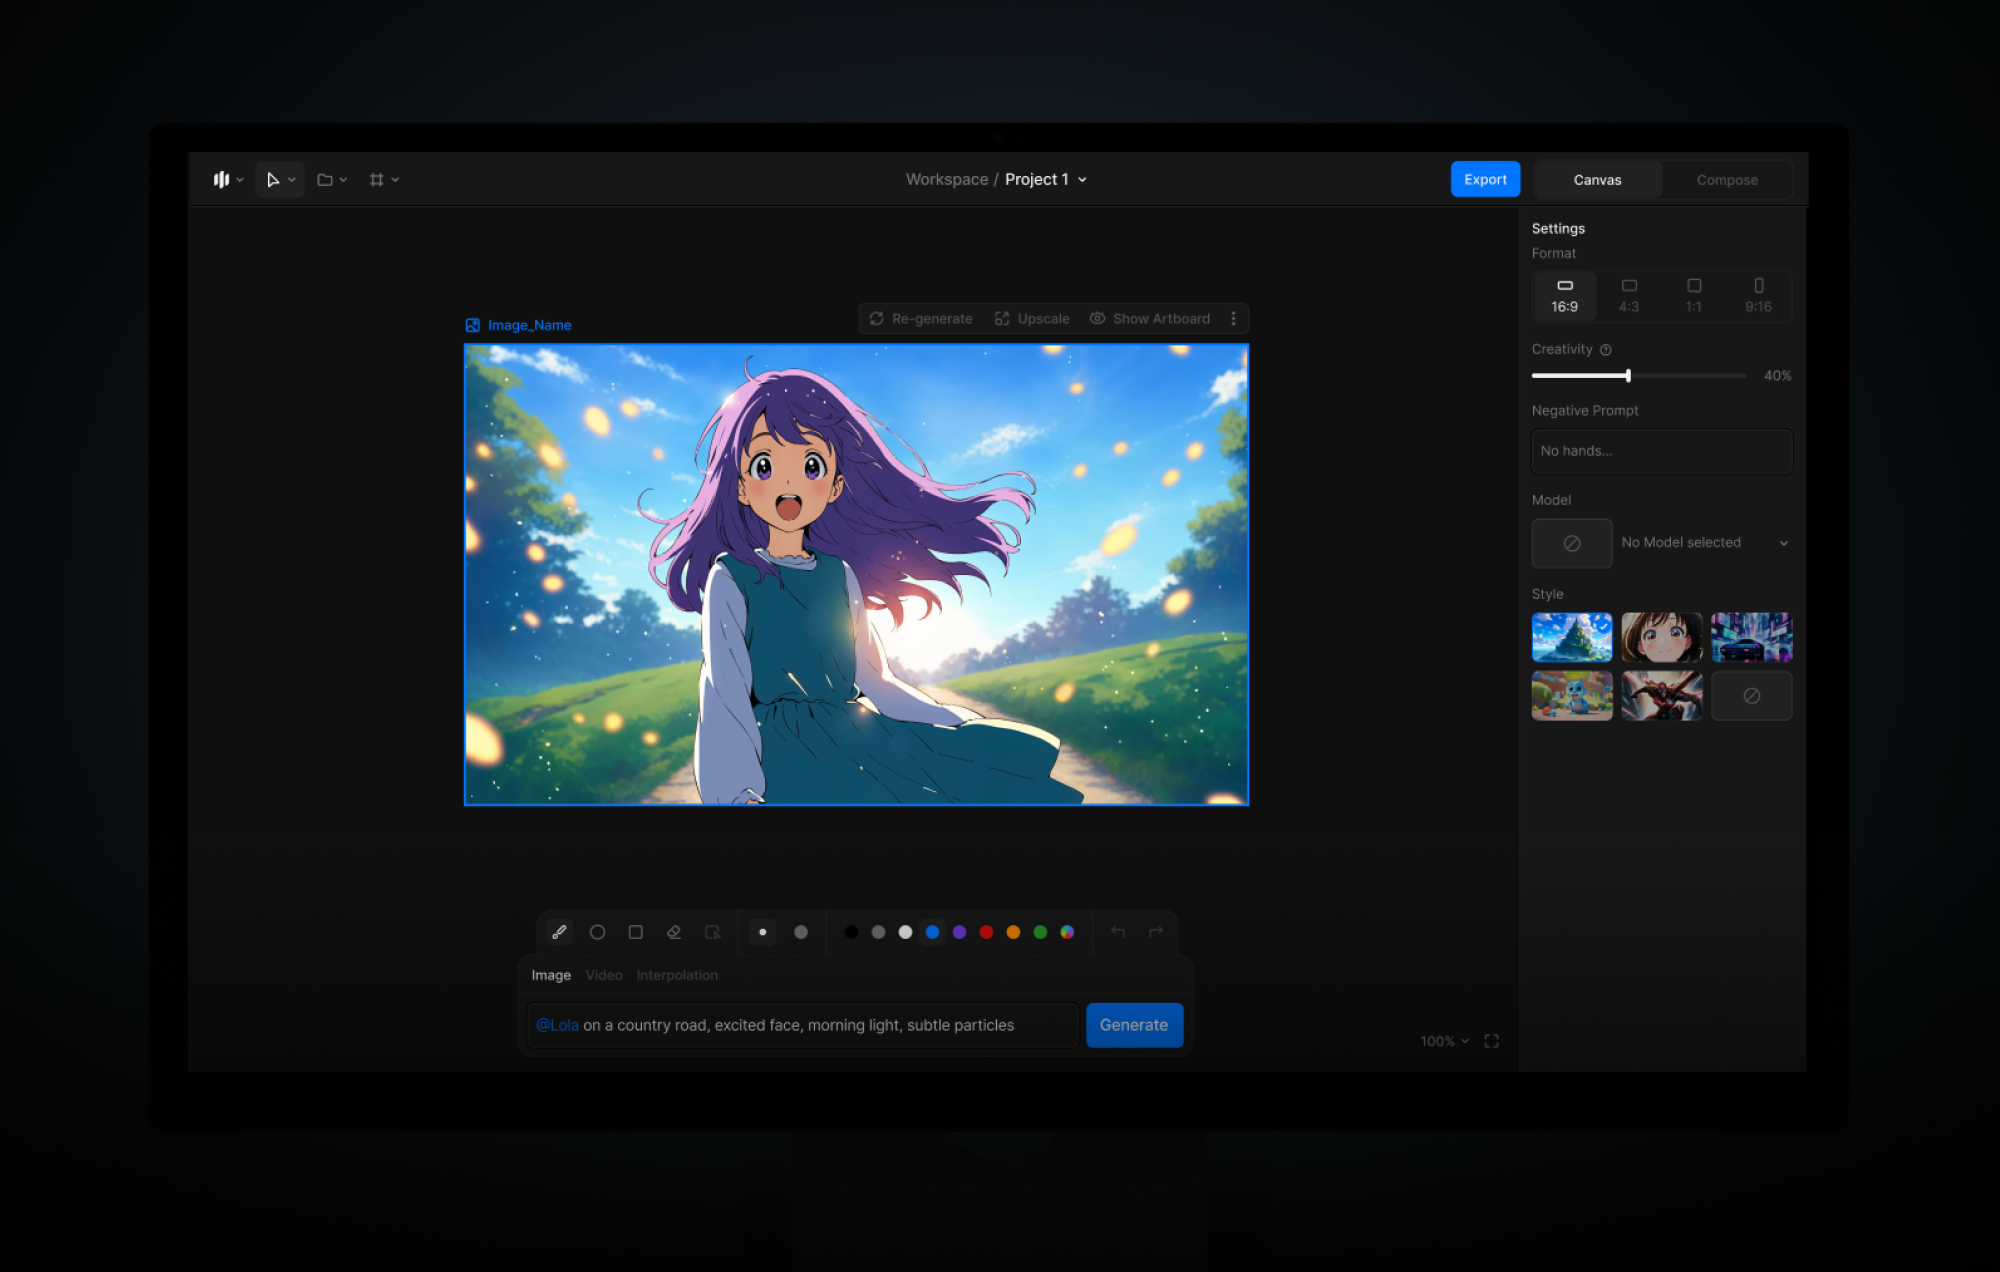Screen dimensions: 2000x1272
Task: Select the eraser tool
Action: (x=674, y=932)
